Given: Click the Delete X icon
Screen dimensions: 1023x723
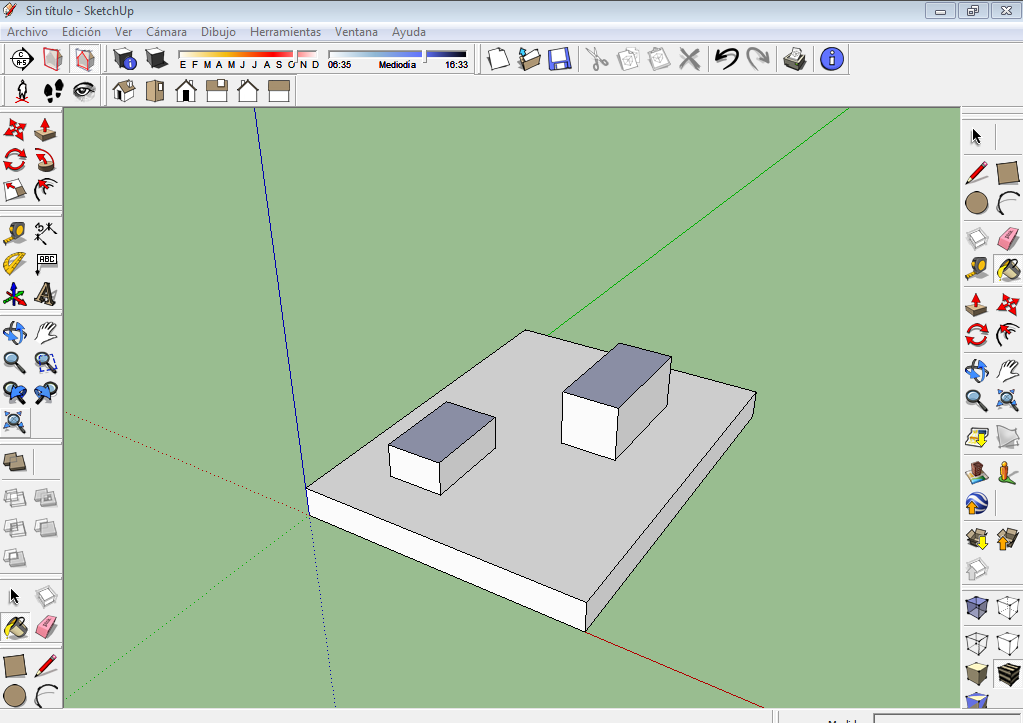Looking at the screenshot, I should pyautogui.click(x=690, y=59).
